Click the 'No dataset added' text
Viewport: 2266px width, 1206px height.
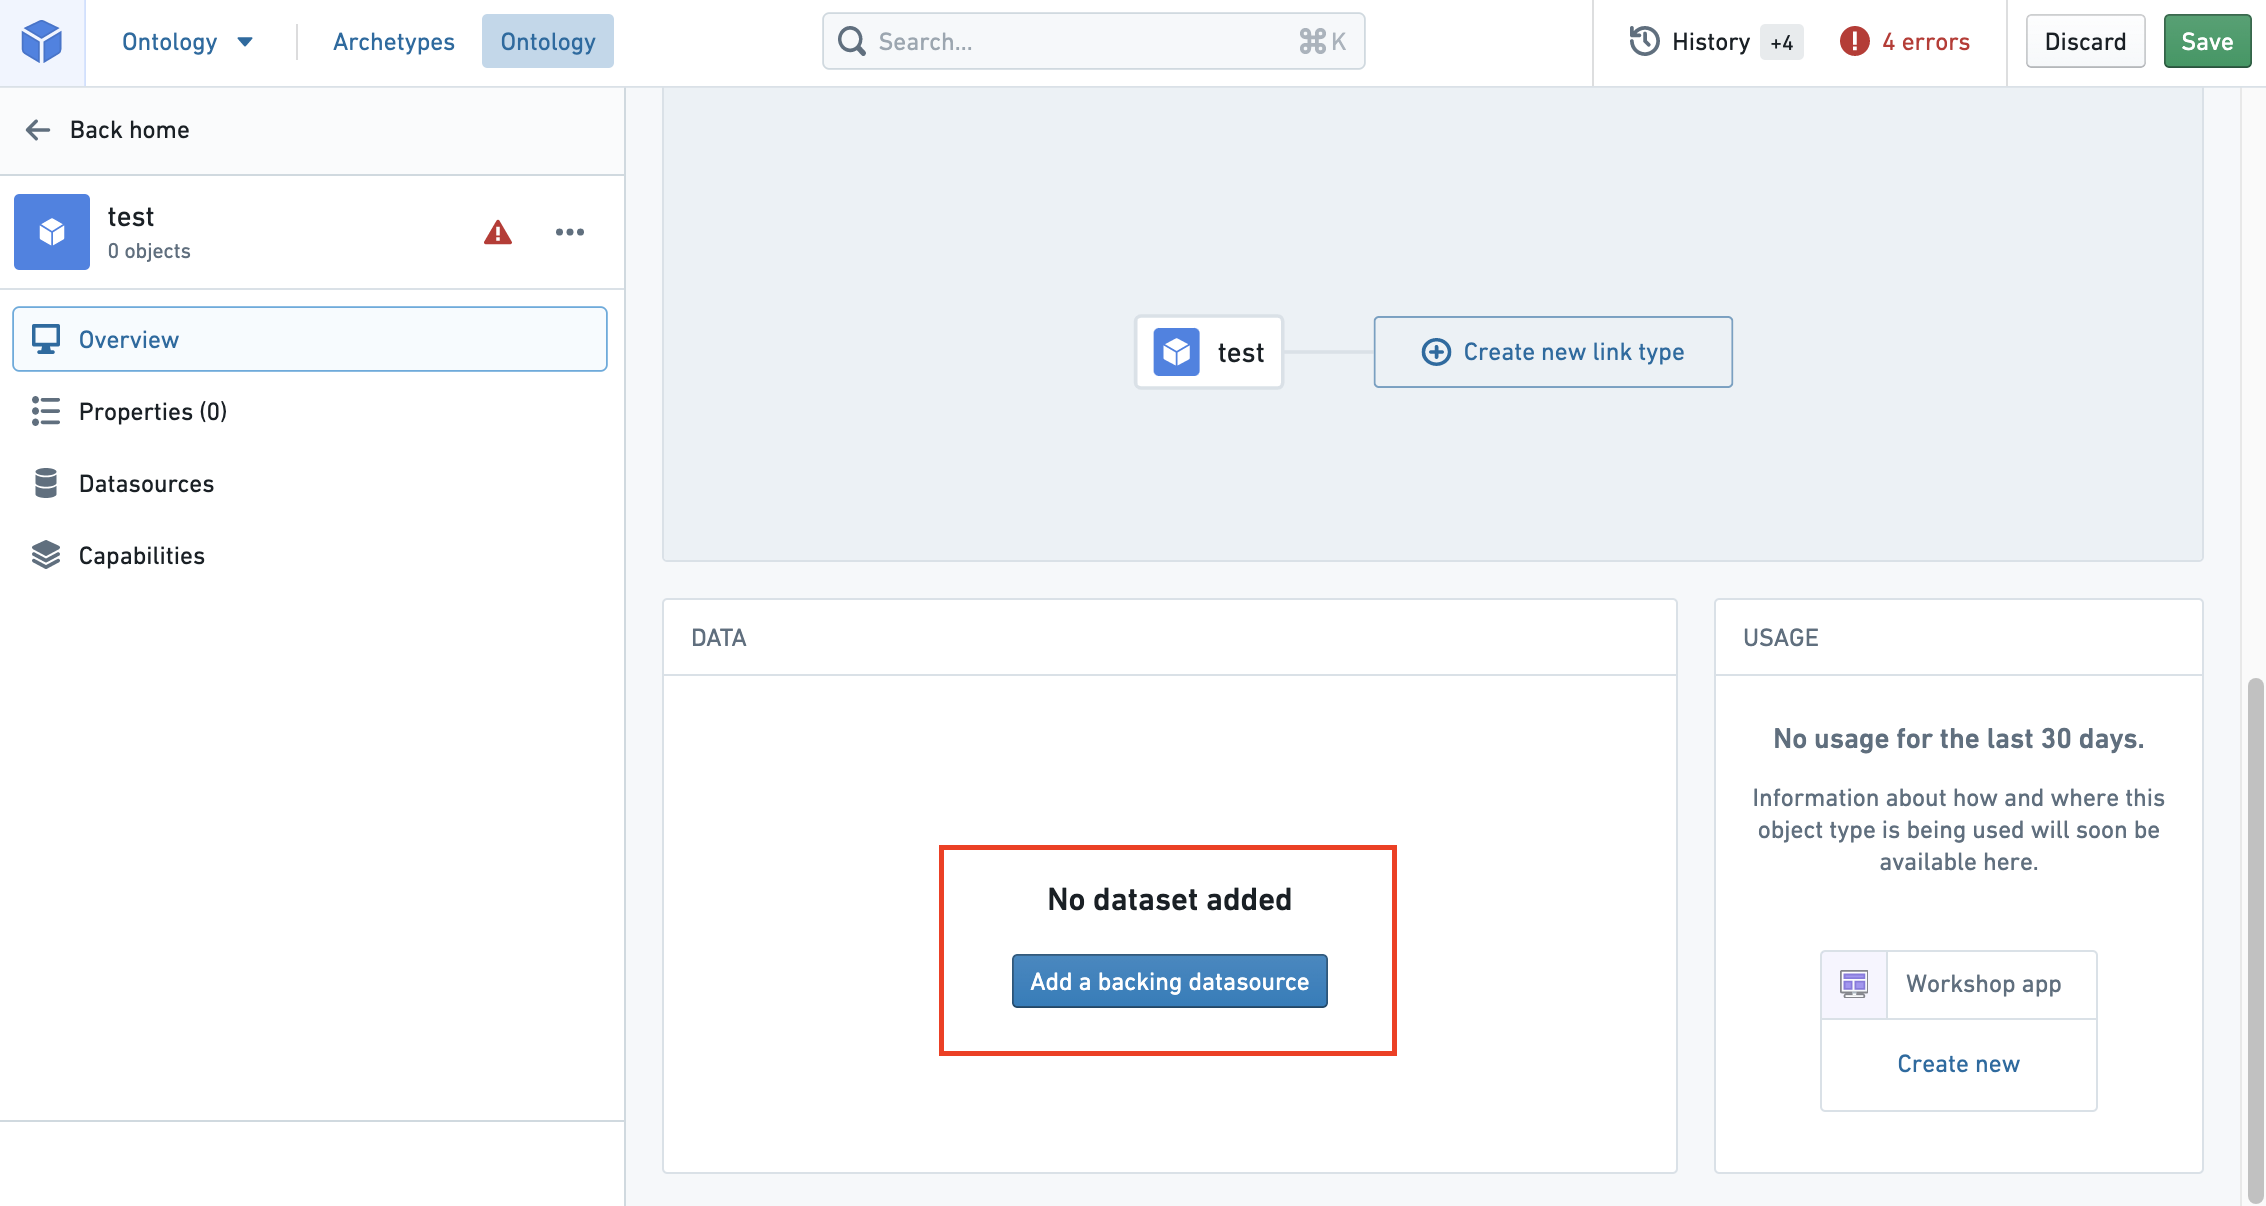pyautogui.click(x=1170, y=899)
